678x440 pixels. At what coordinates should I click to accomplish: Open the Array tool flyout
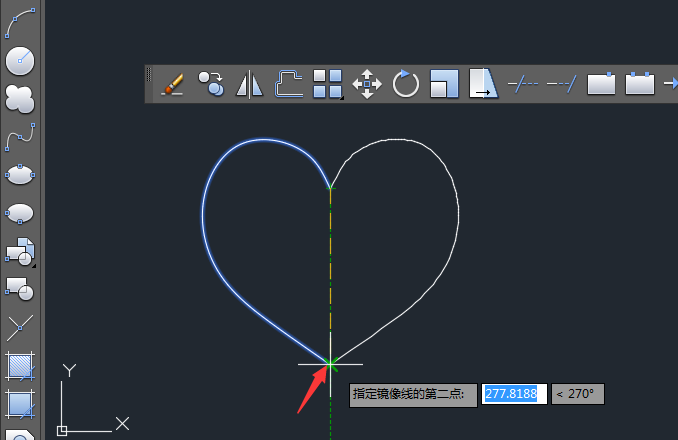pos(328,84)
